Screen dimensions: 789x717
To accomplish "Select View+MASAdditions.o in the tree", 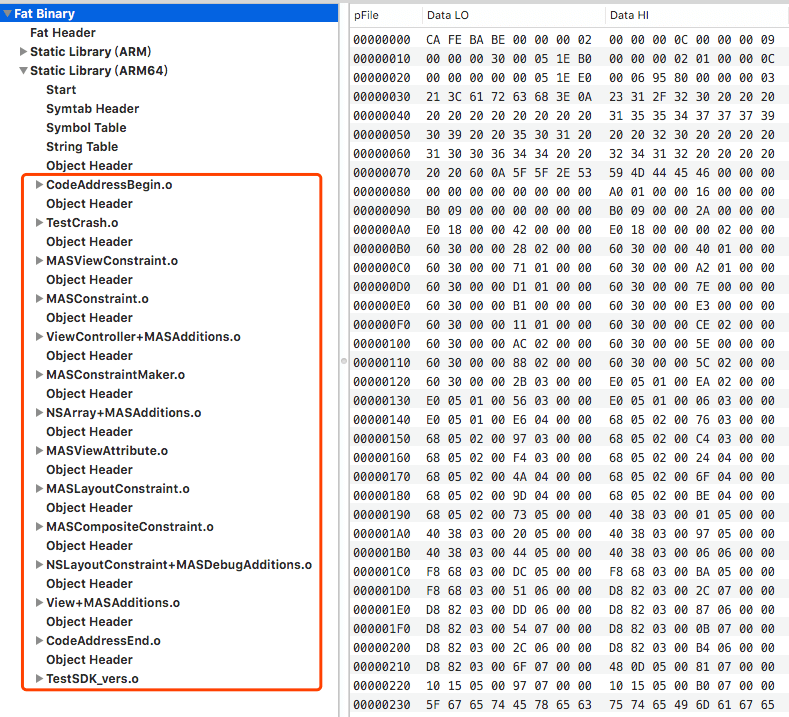I will 113,603.
